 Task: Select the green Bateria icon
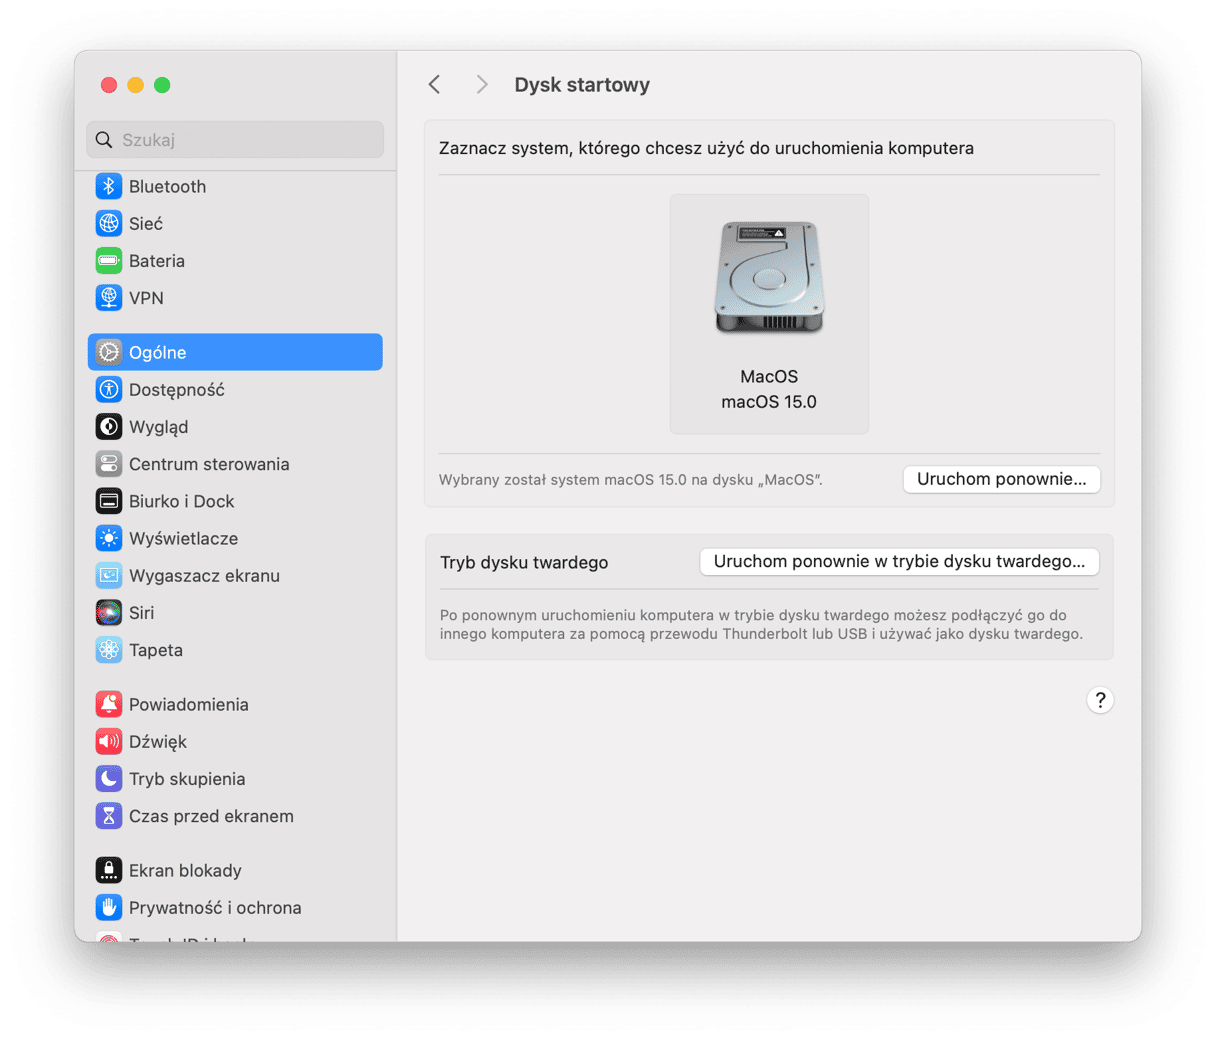click(x=109, y=261)
